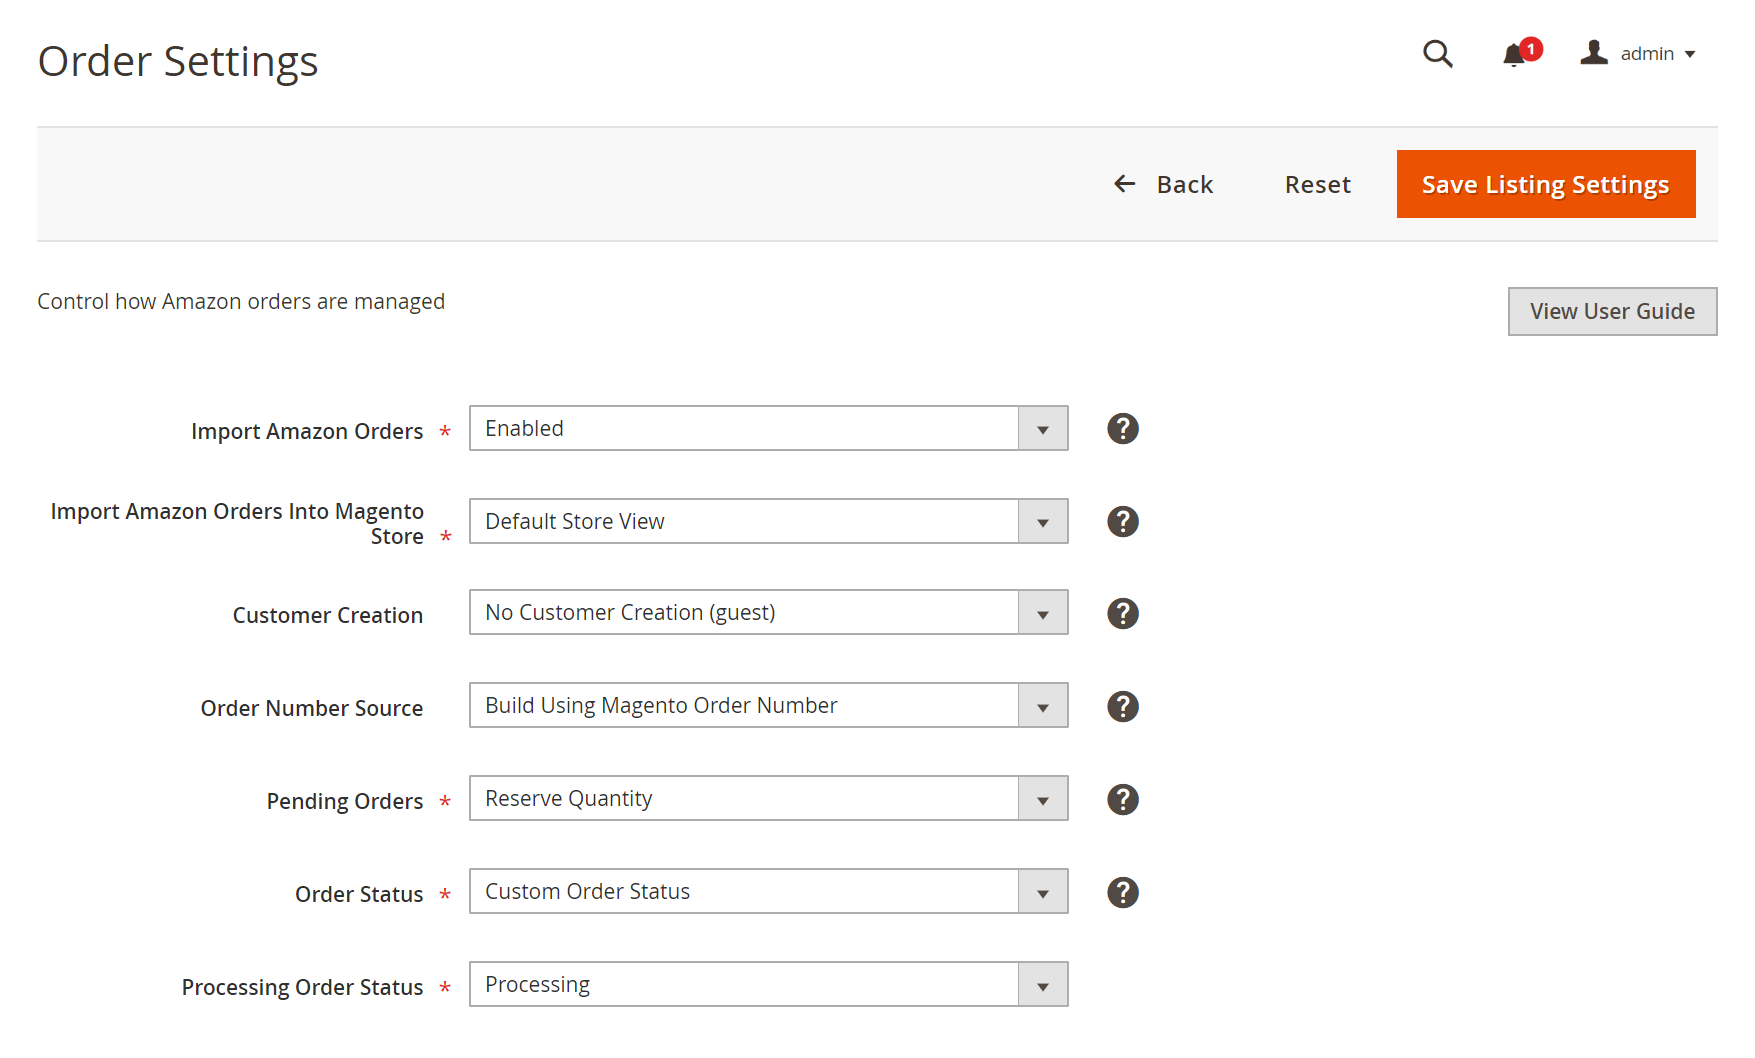Click the Import Amazon Orders Into Magento Store label

[237, 524]
